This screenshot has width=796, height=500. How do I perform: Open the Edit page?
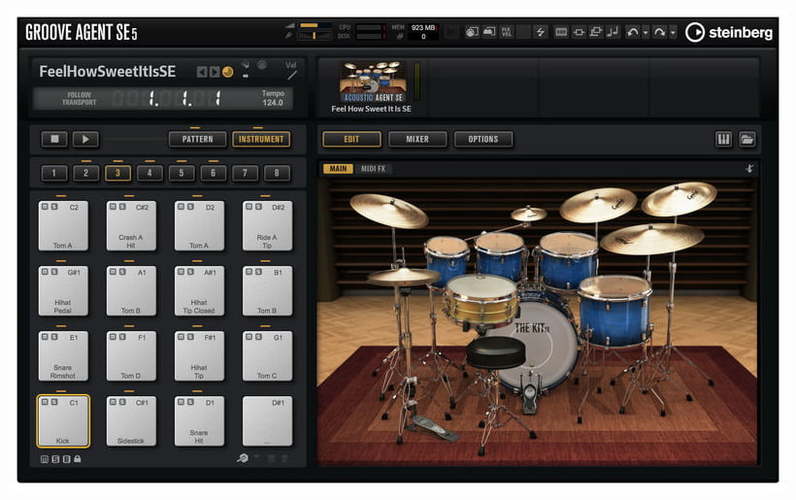(351, 139)
